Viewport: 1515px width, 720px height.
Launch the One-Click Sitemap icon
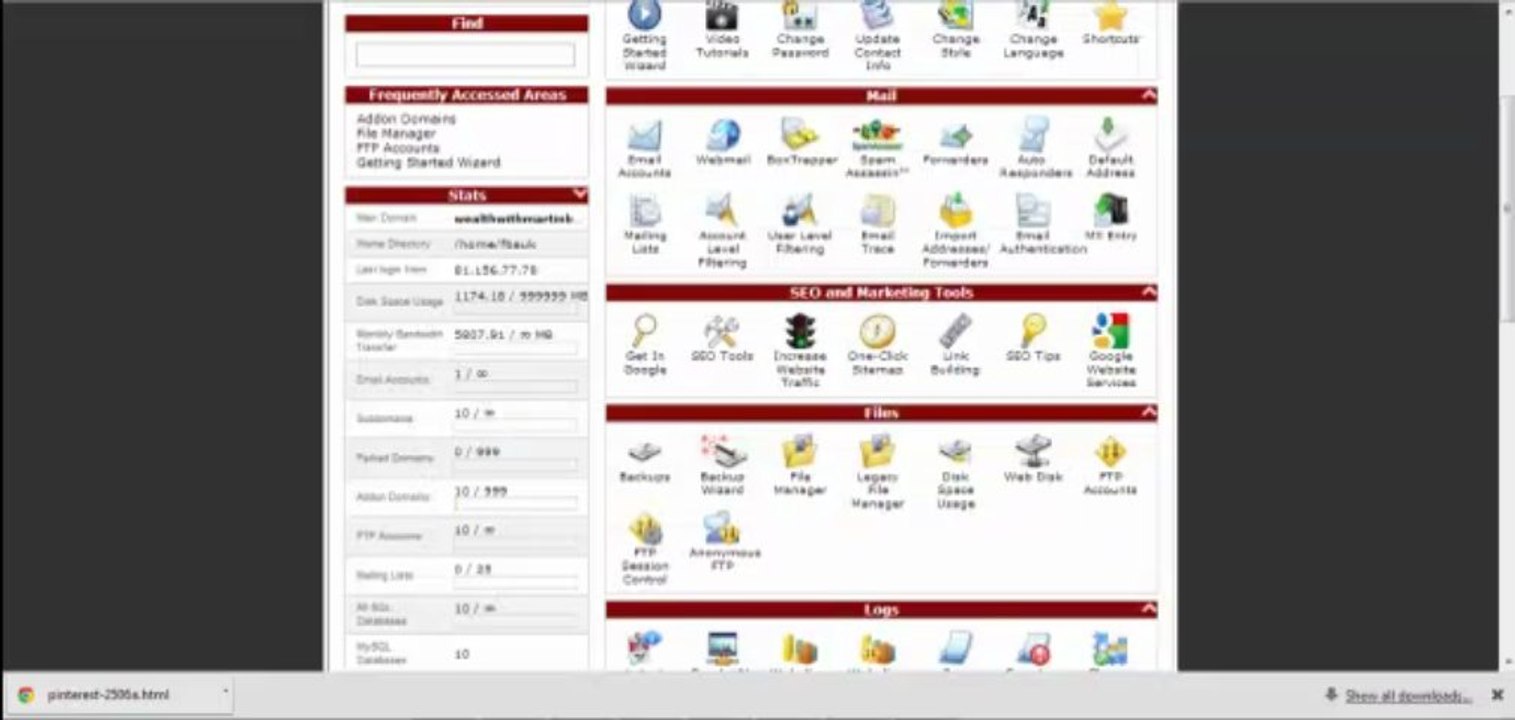tap(877, 331)
